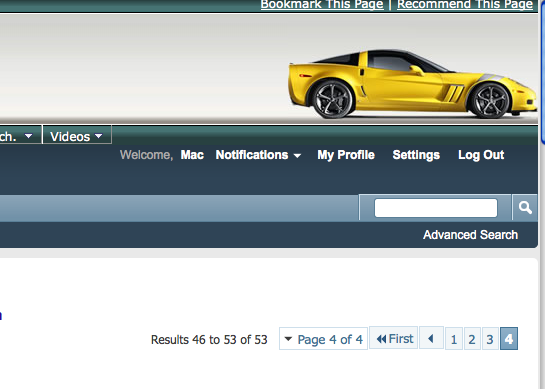
Task: Focus the forum search text field
Action: pyautogui.click(x=436, y=208)
